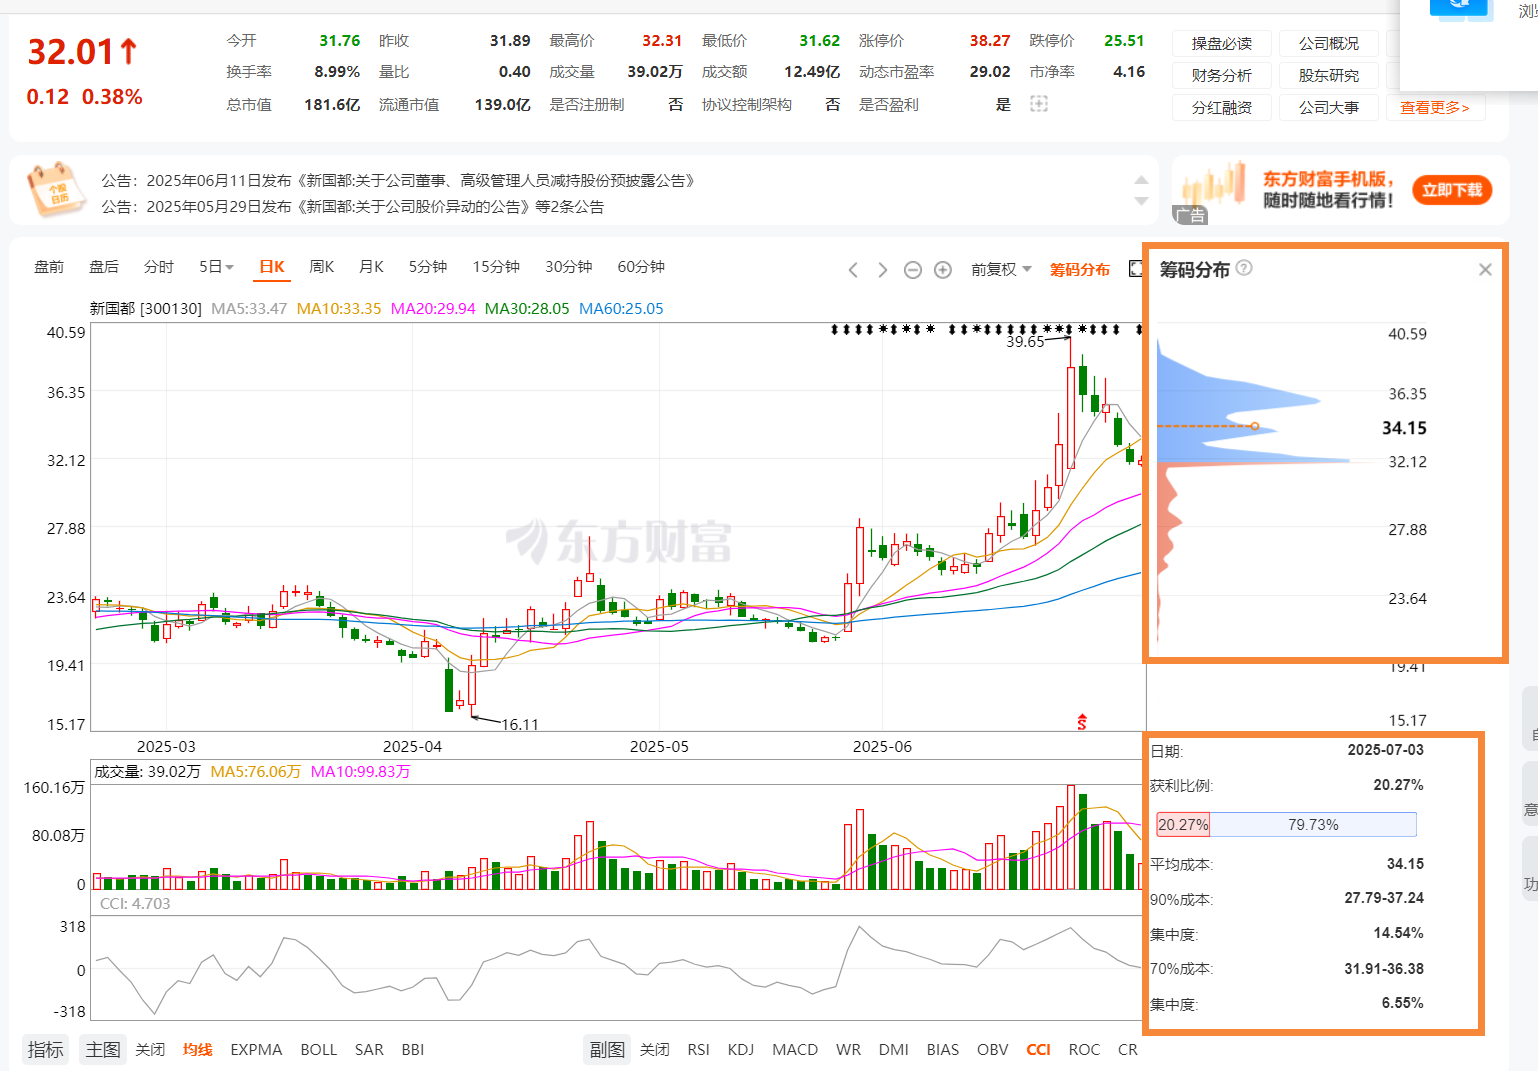
Task: Go to previous K-line with left arrow
Action: 853,270
